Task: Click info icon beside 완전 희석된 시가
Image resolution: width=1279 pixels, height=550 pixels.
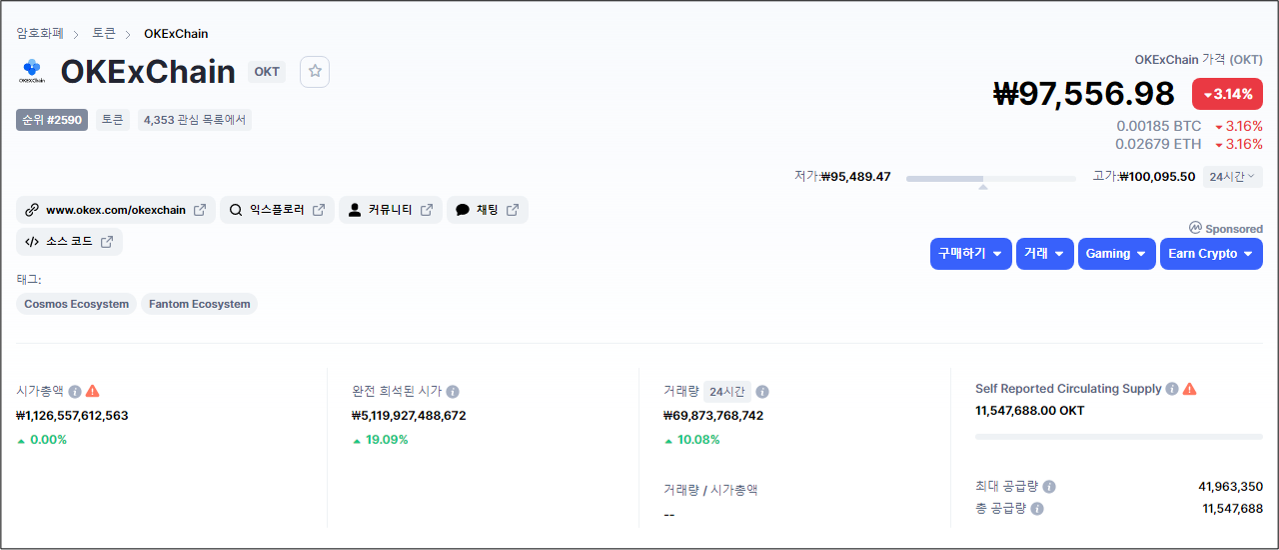Action: (453, 392)
